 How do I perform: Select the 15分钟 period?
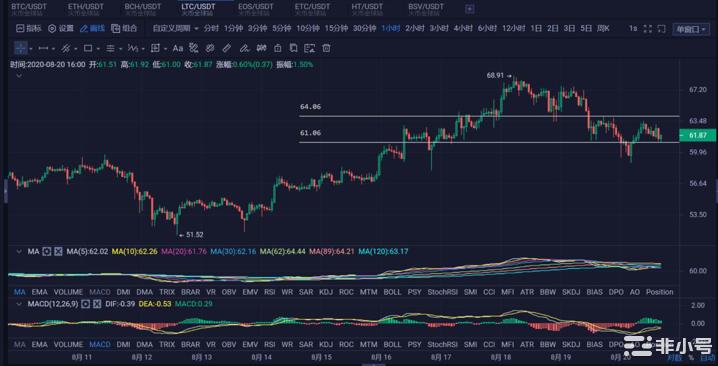(336, 28)
